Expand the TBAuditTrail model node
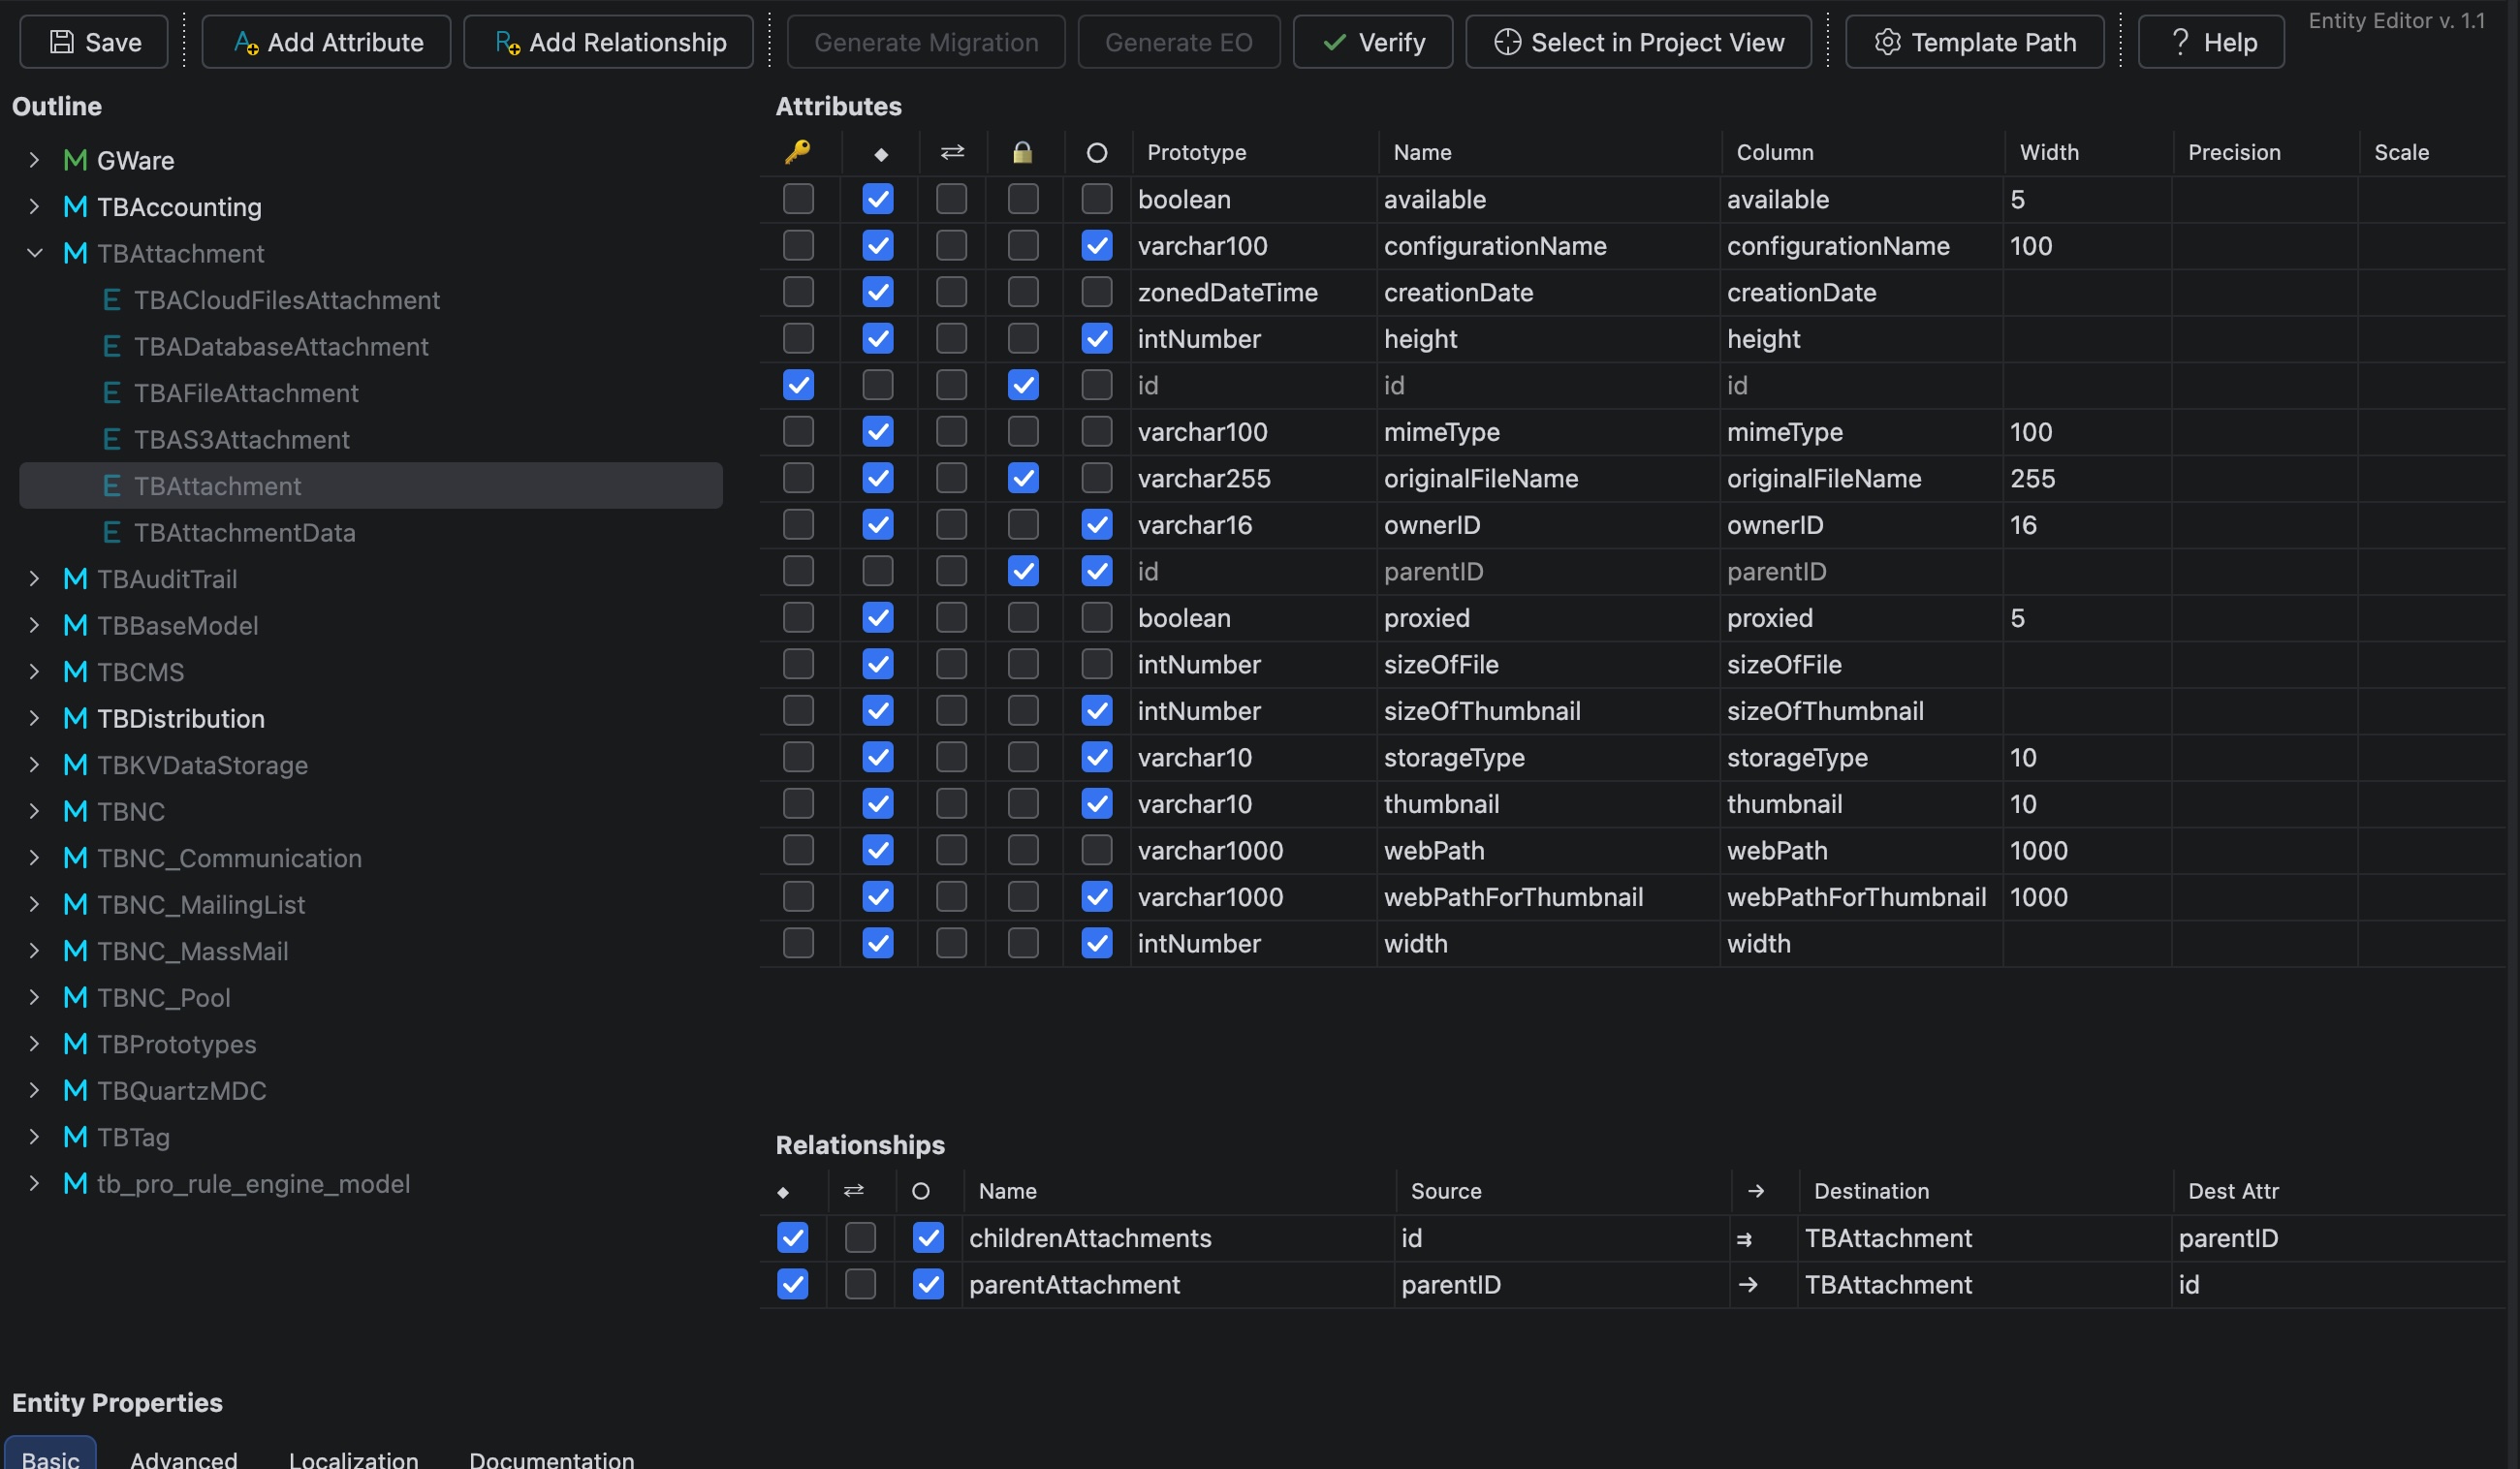 coord(34,579)
